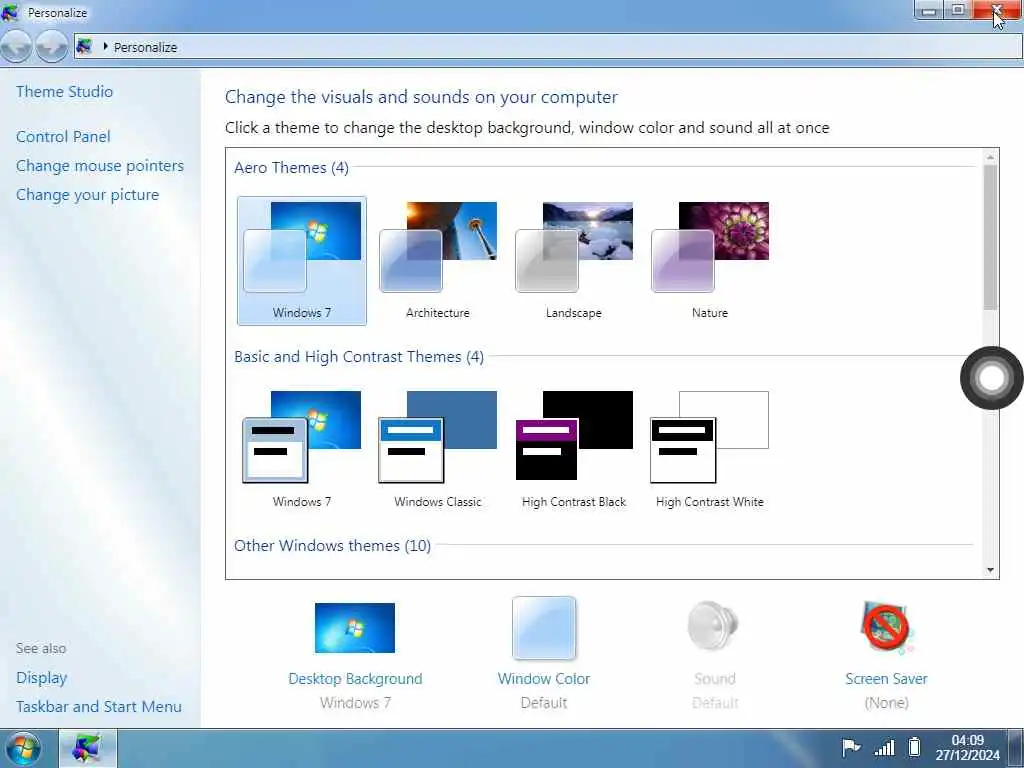Click Personalize in the address bar

146,47
